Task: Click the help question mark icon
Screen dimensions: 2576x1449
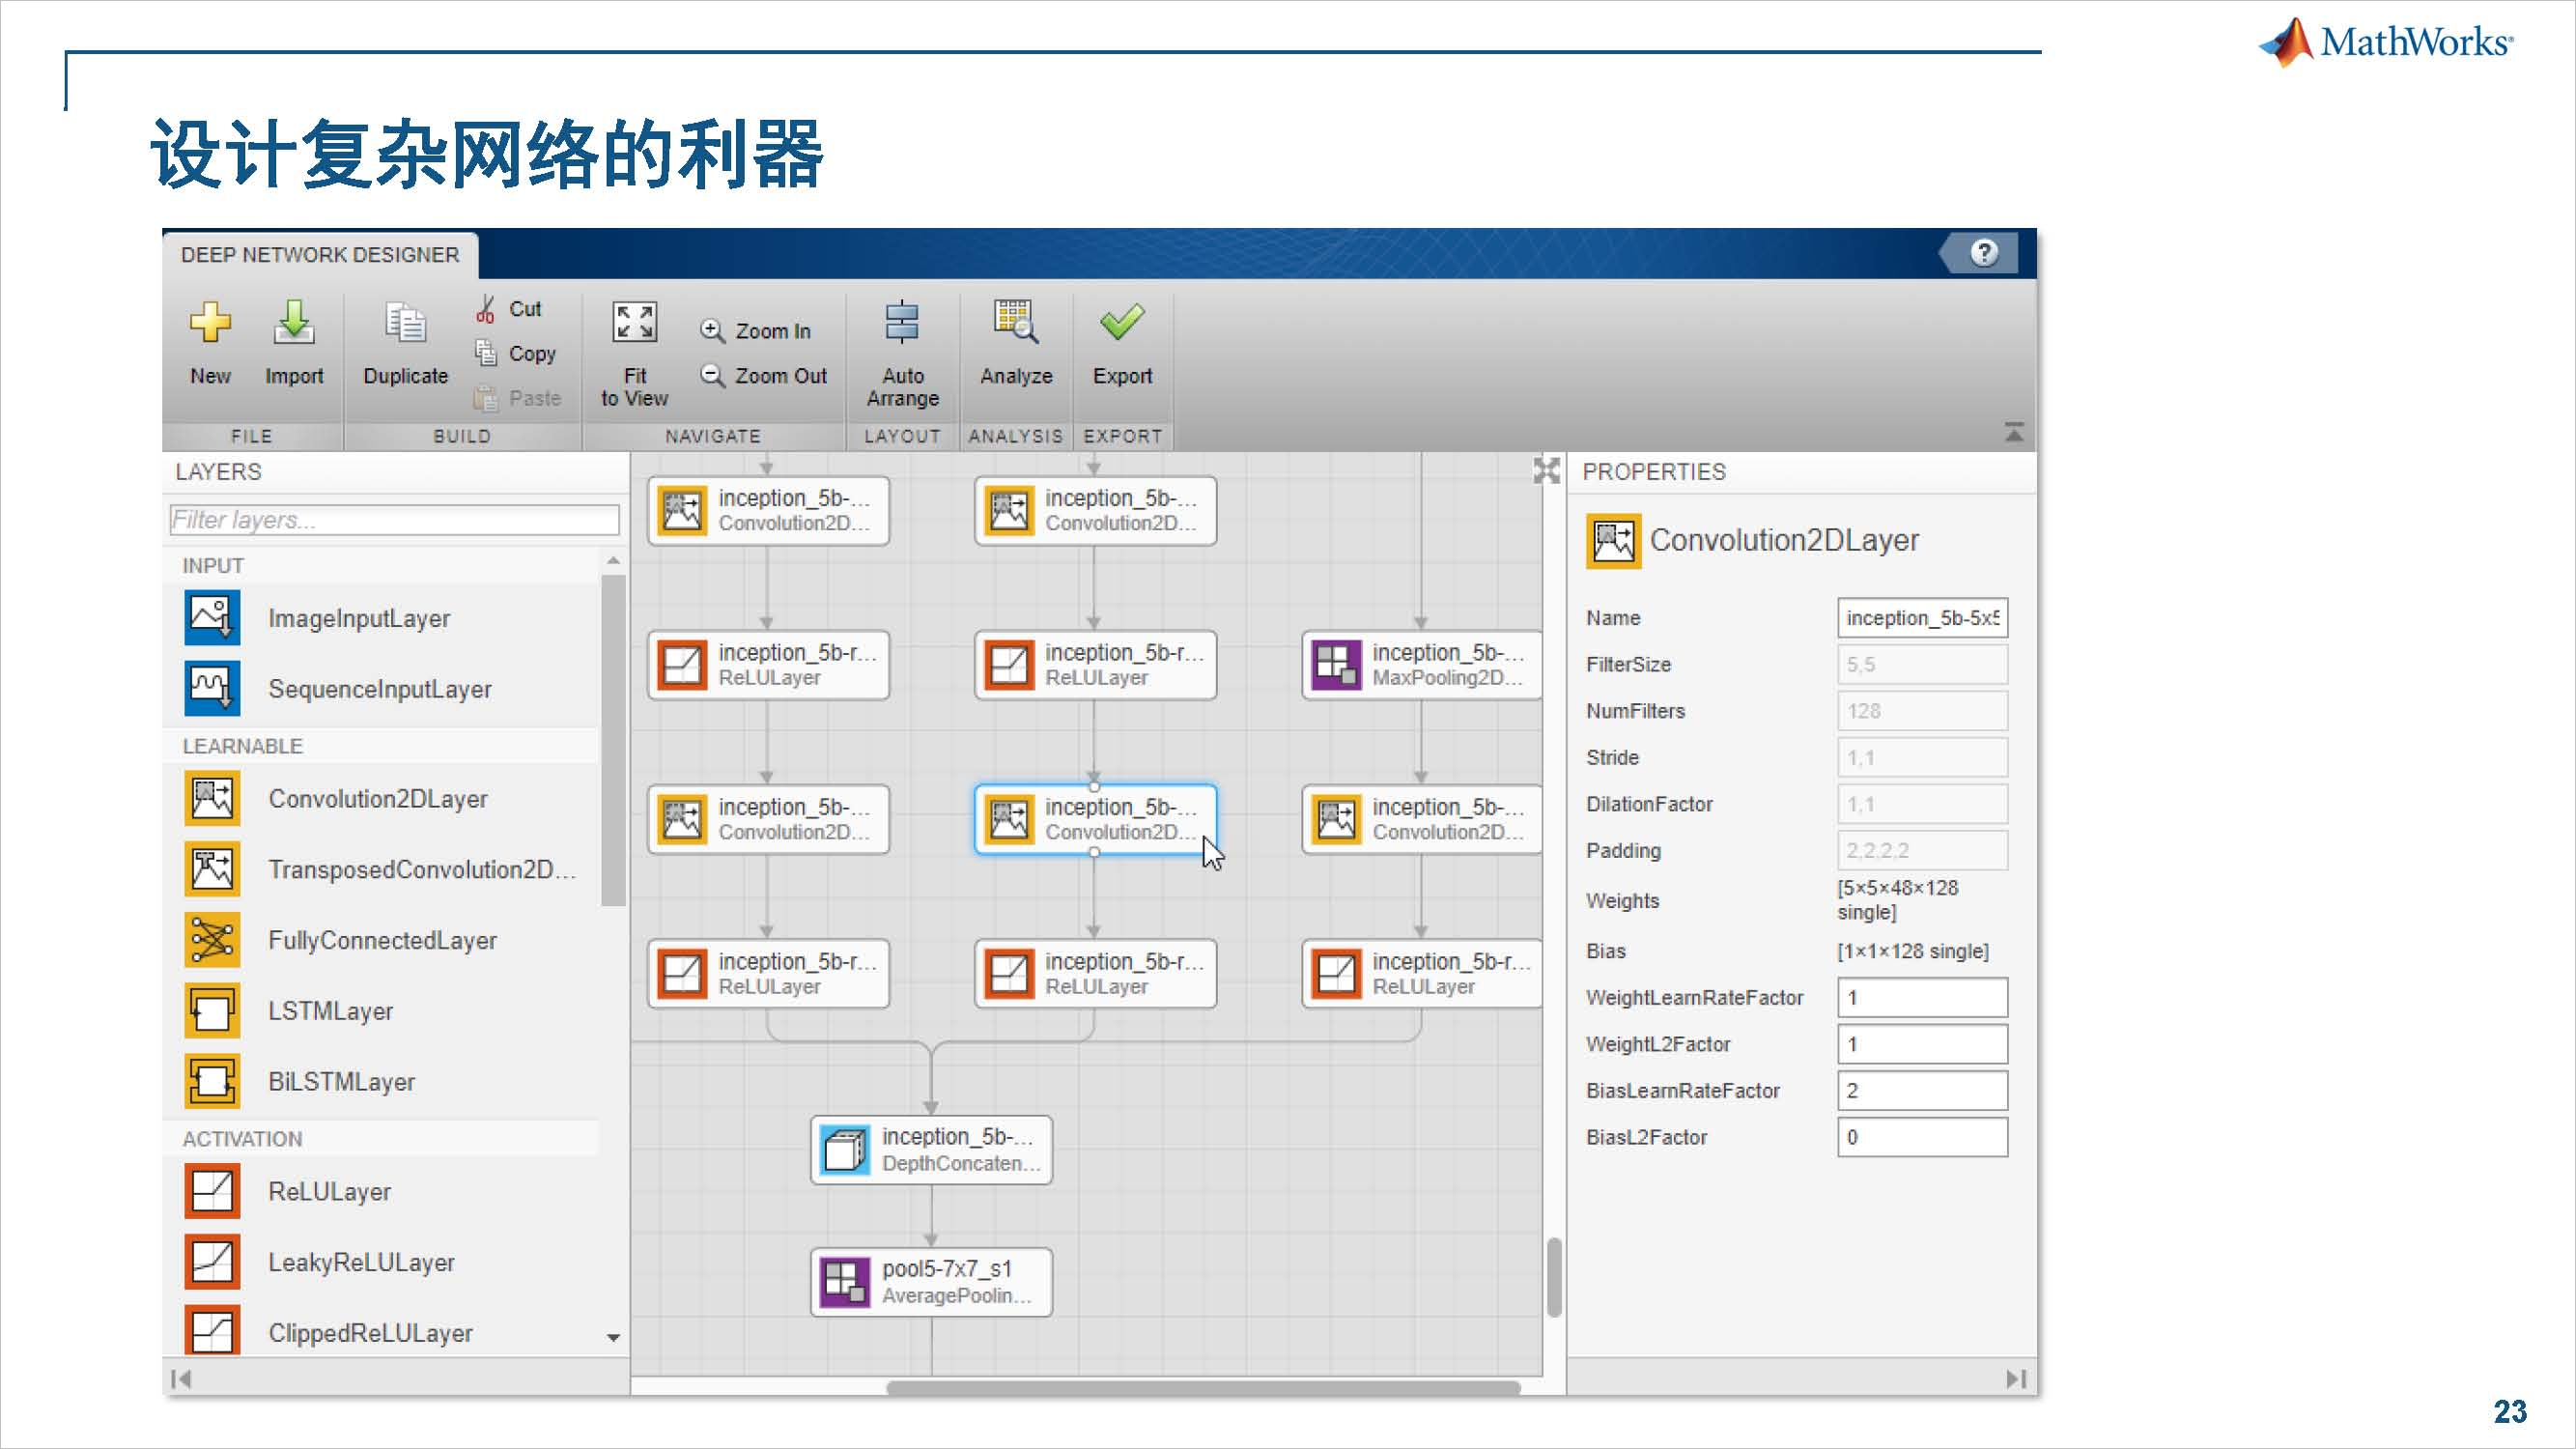Action: click(x=1984, y=253)
